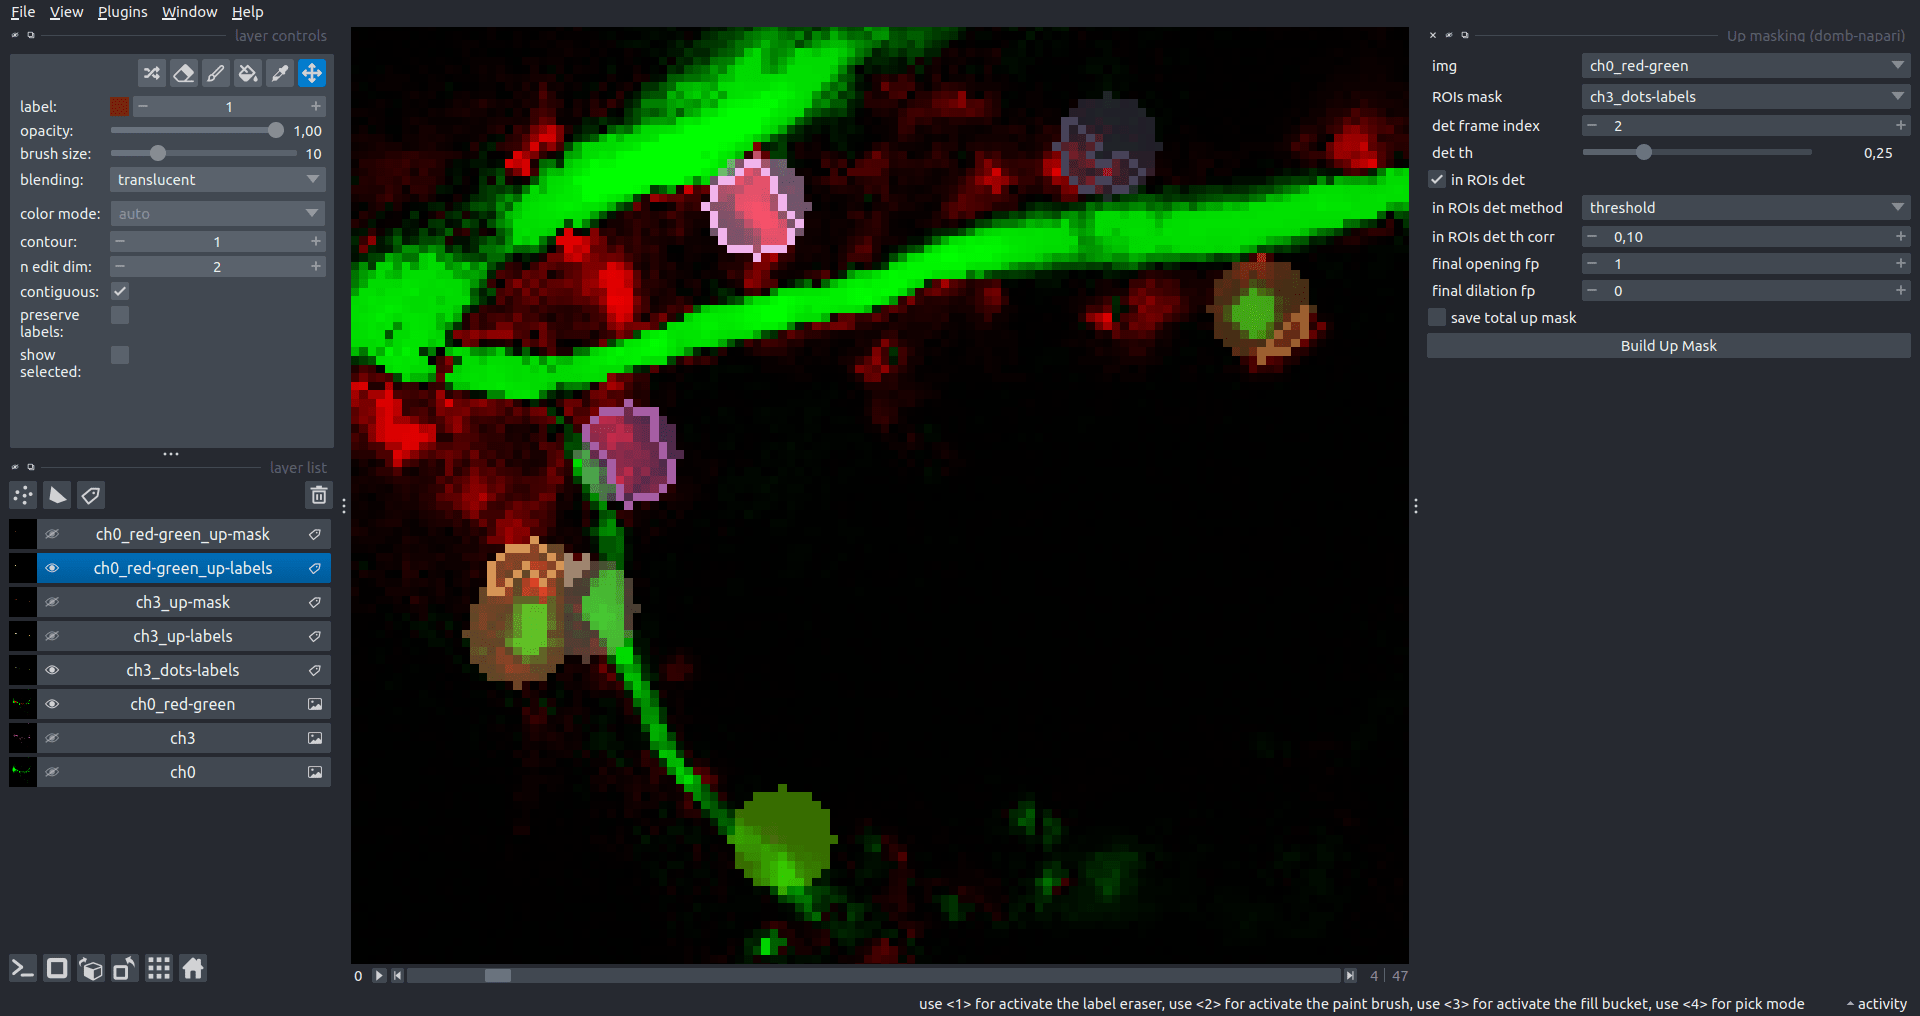Click label type icon of ch3_up-mask layer
Screen dimensions: 1920x1016
[315, 602]
